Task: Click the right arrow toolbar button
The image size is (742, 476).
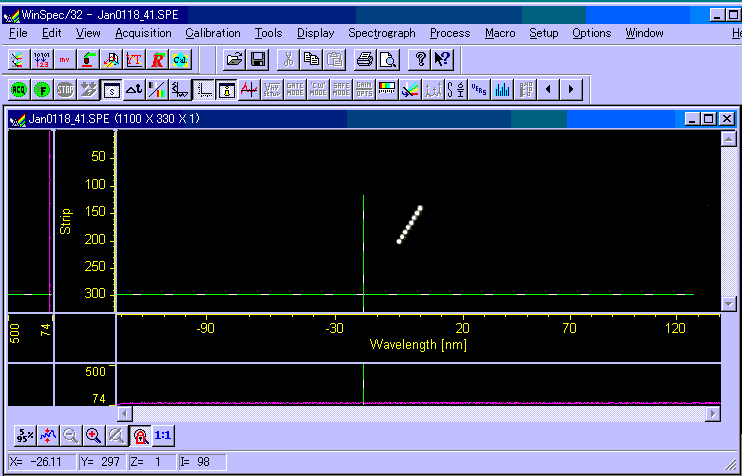Action: 572,89
